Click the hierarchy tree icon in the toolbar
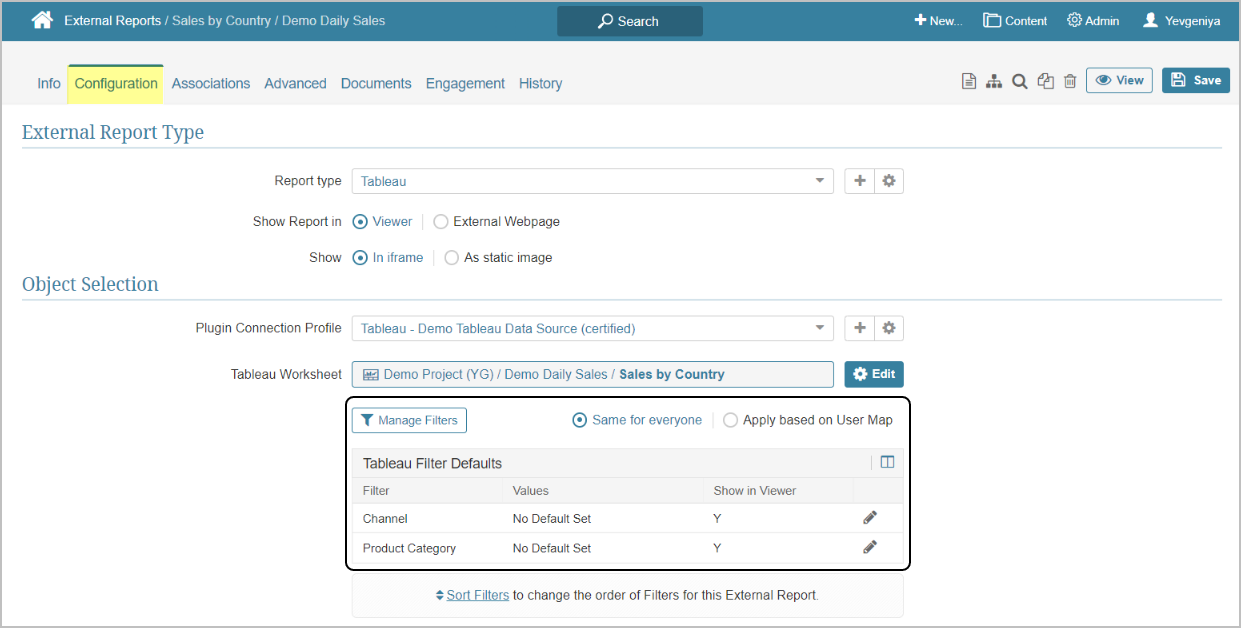 (x=994, y=82)
